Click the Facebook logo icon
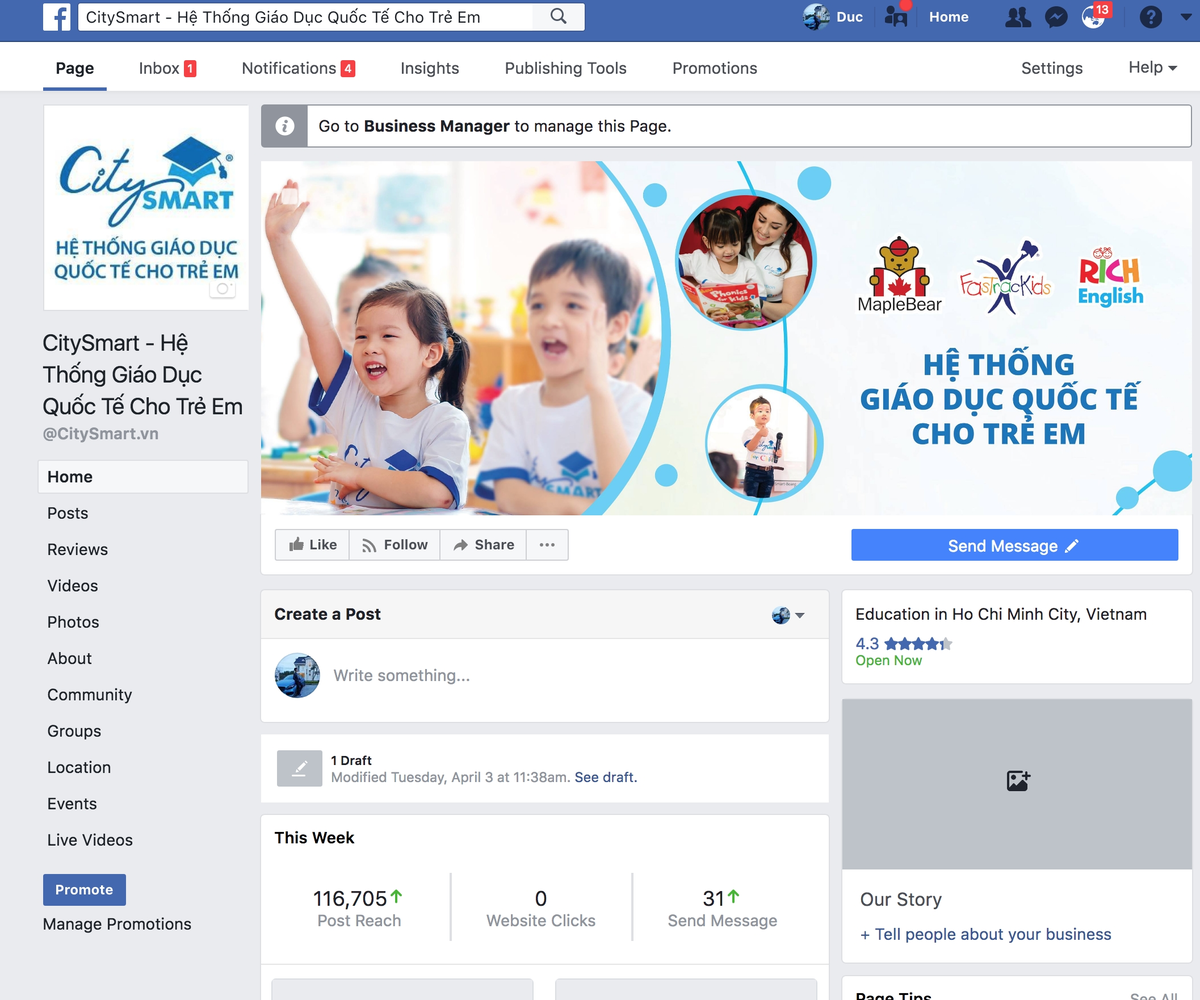This screenshot has height=1000, width=1200. tap(57, 17)
